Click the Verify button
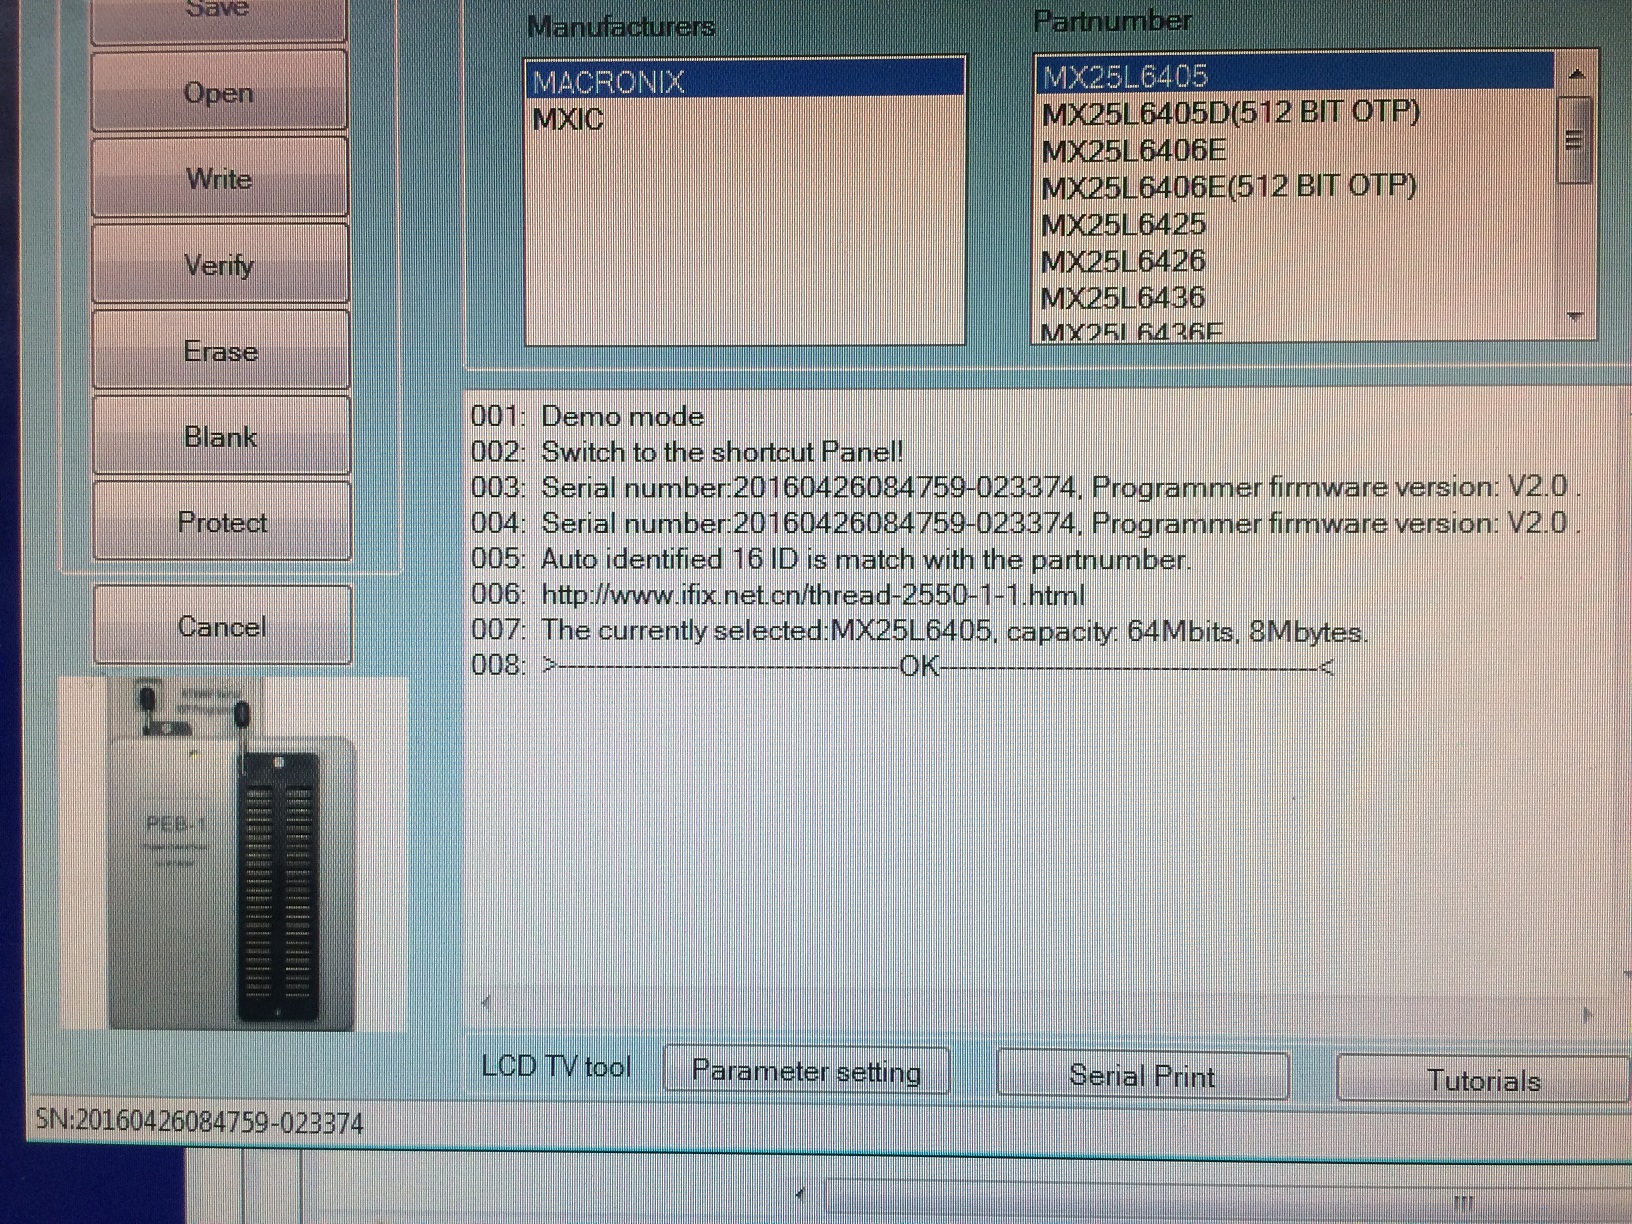 coord(220,265)
